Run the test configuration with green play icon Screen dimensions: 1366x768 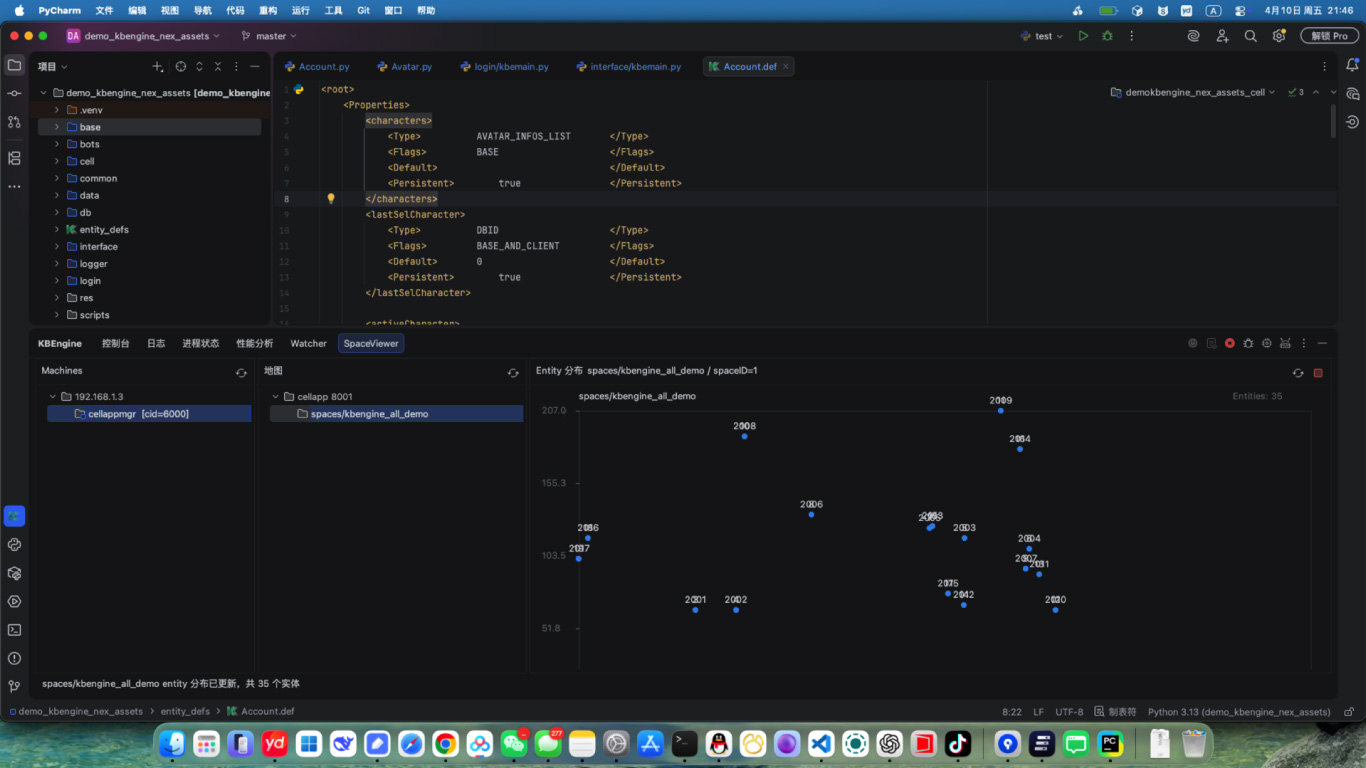point(1083,35)
